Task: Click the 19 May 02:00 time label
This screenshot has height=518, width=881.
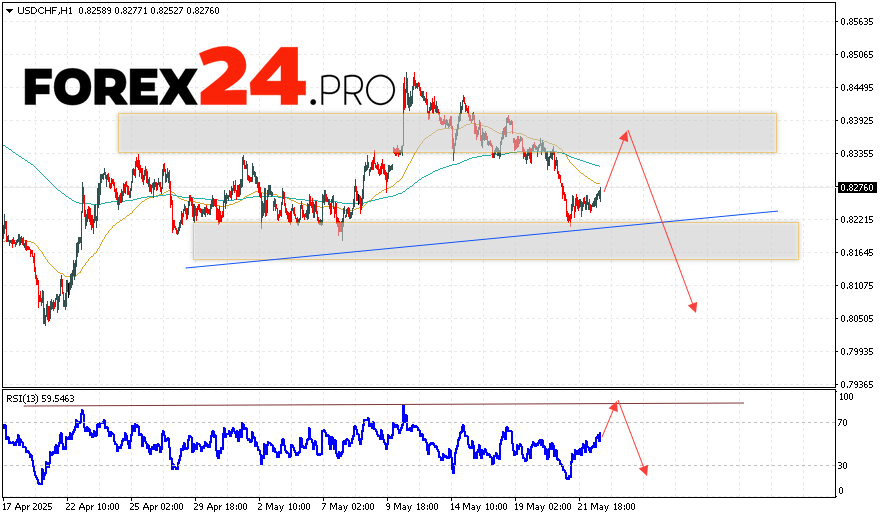Action: [542, 507]
